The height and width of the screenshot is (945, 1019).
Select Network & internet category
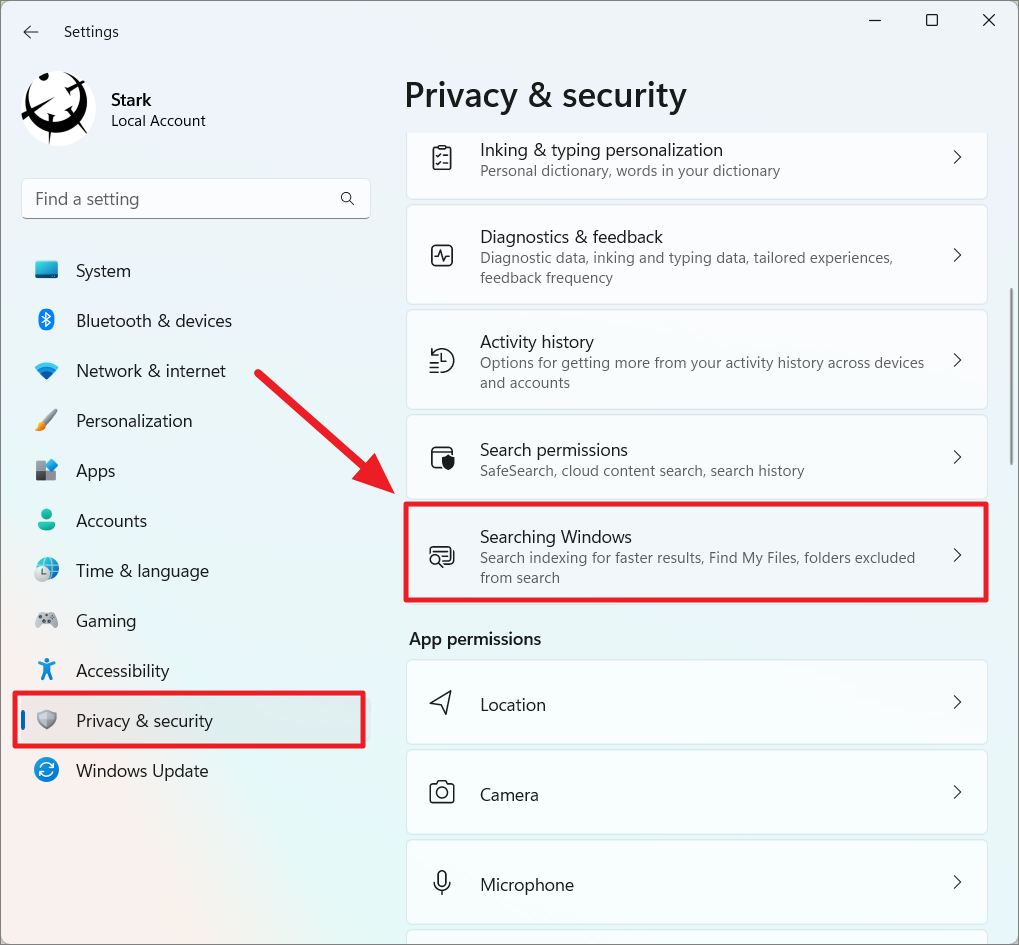[151, 371]
